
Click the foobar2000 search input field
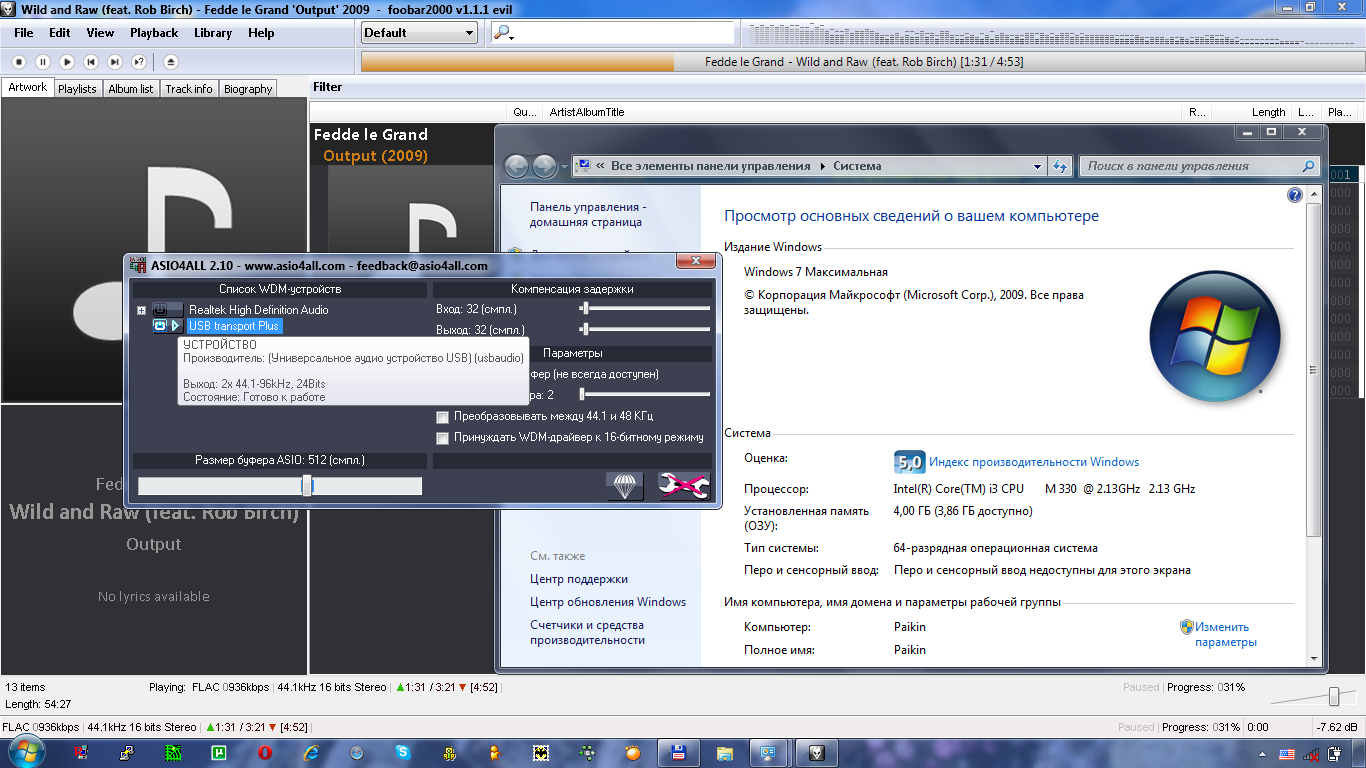point(611,33)
